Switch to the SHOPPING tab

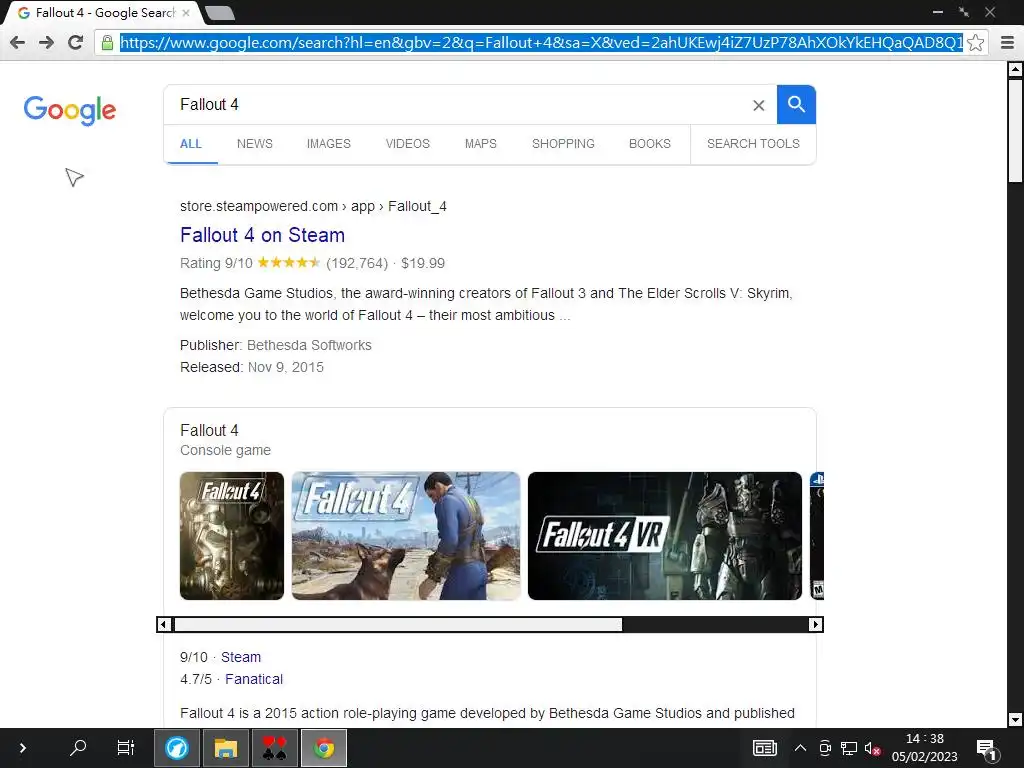click(x=563, y=144)
